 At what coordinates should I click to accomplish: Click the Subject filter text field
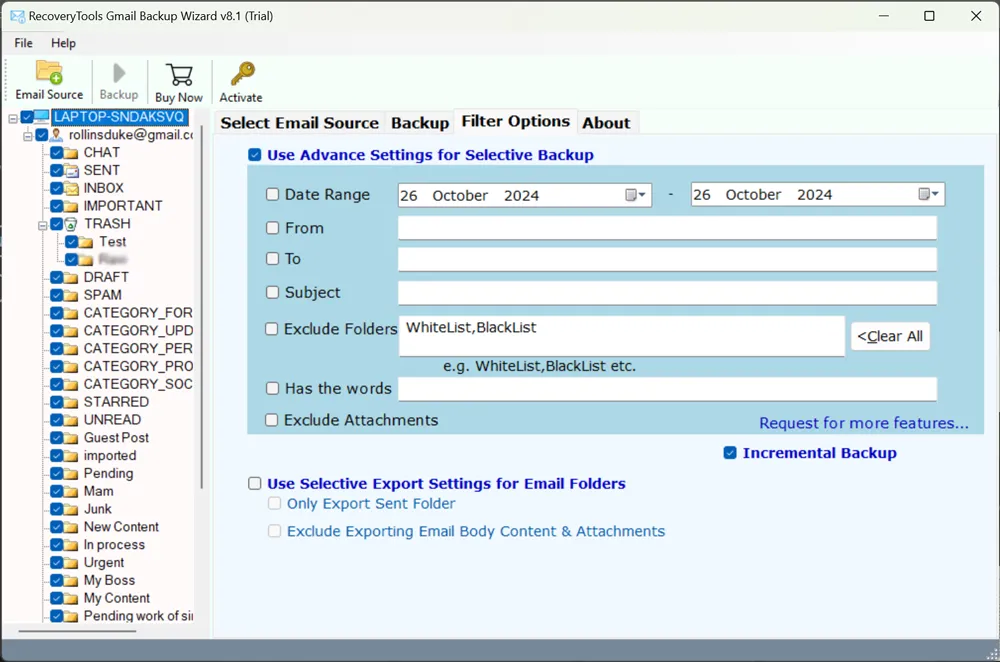667,293
